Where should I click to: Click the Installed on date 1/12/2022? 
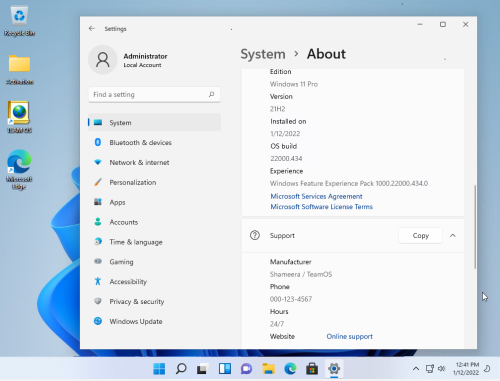click(285, 134)
